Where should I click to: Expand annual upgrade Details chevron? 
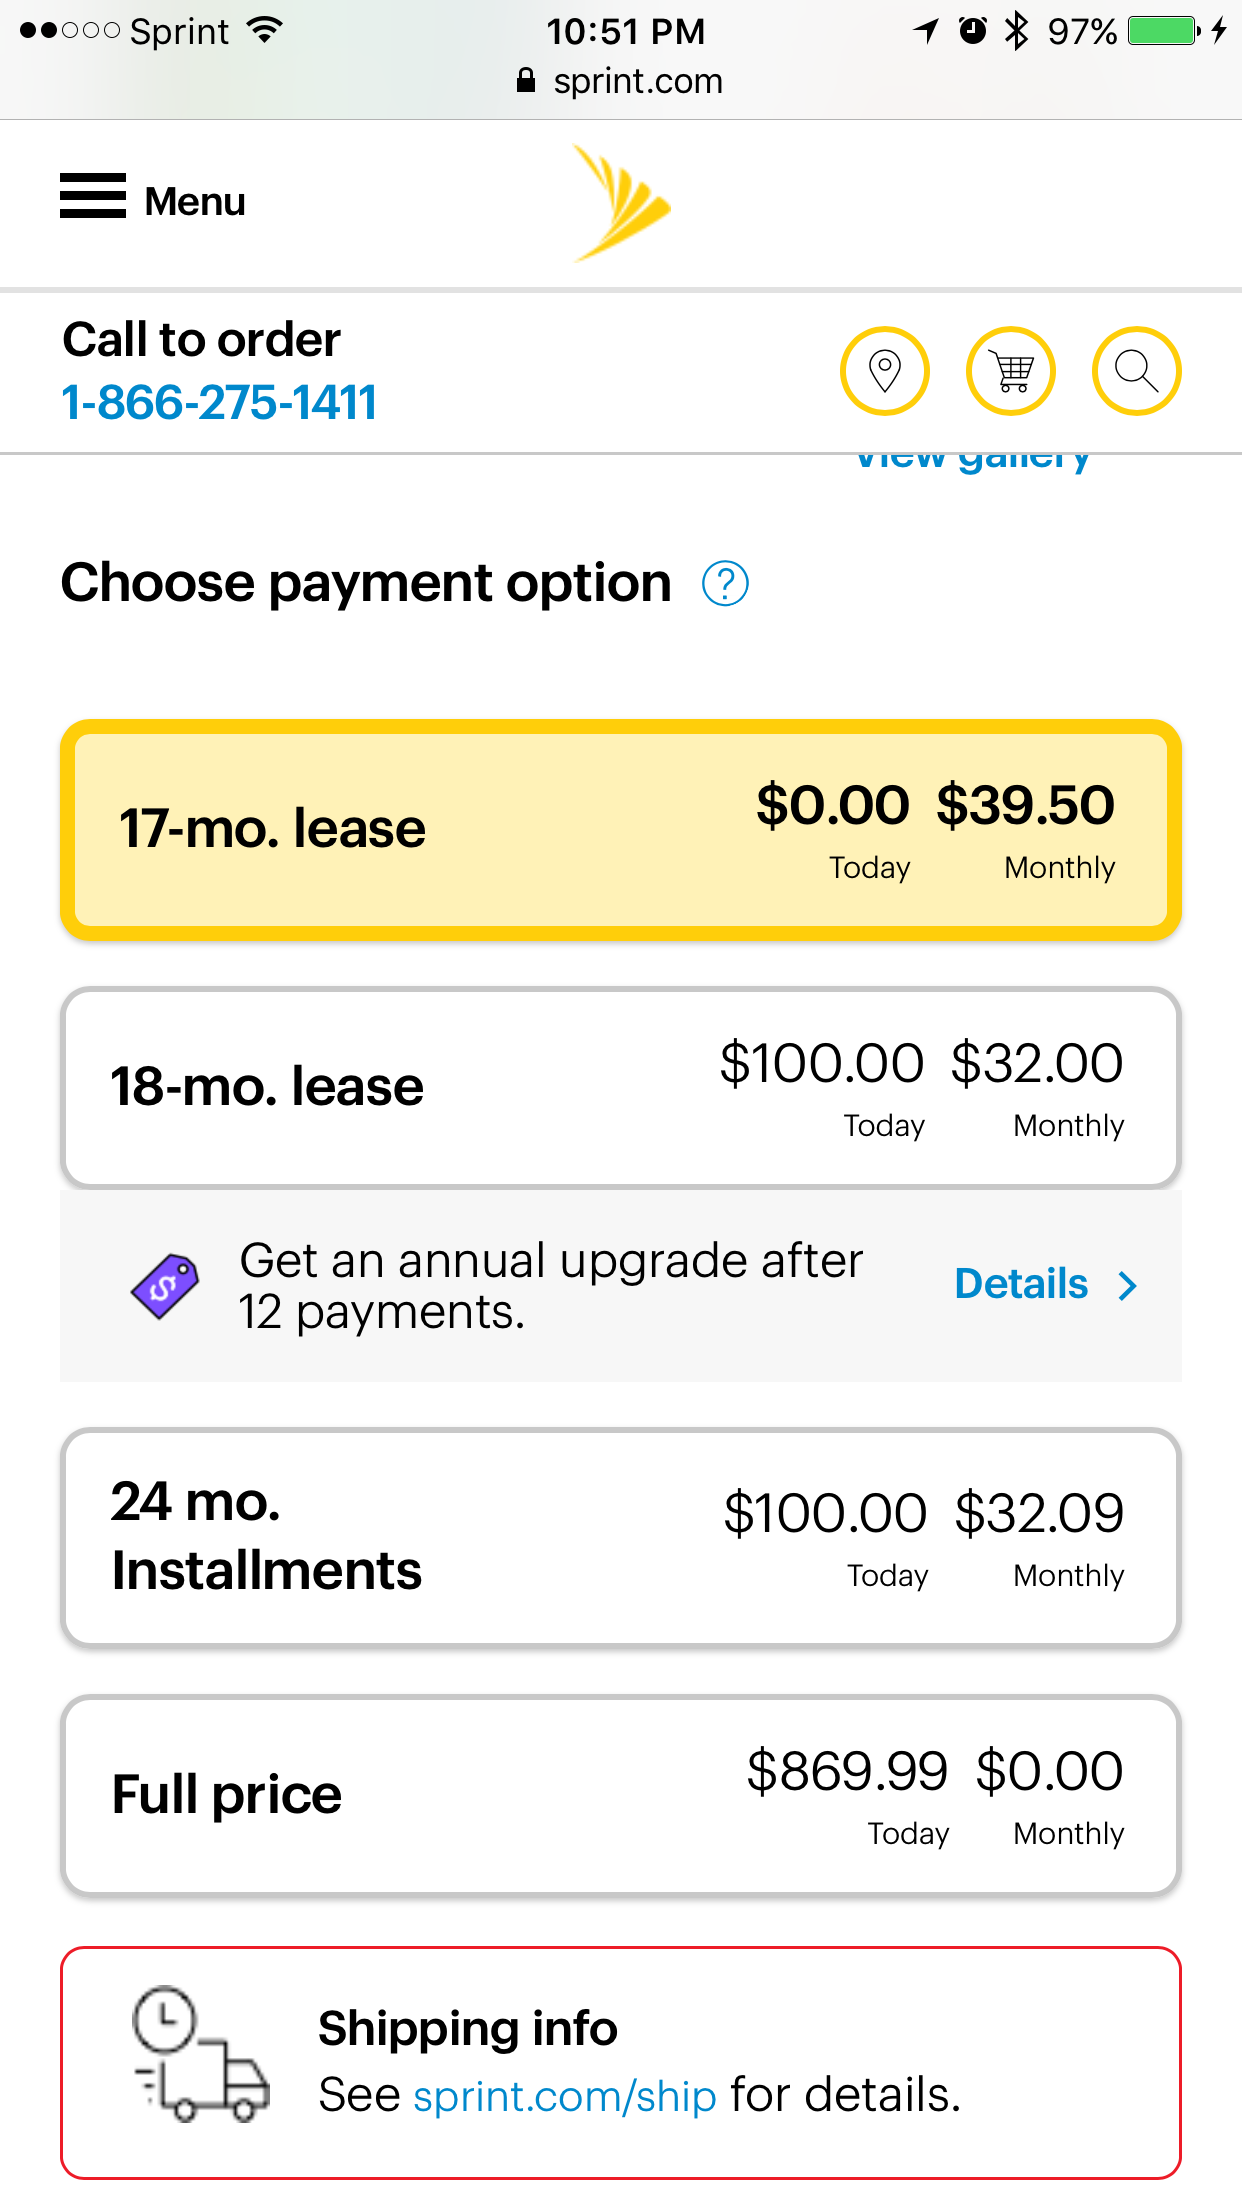[1128, 1286]
